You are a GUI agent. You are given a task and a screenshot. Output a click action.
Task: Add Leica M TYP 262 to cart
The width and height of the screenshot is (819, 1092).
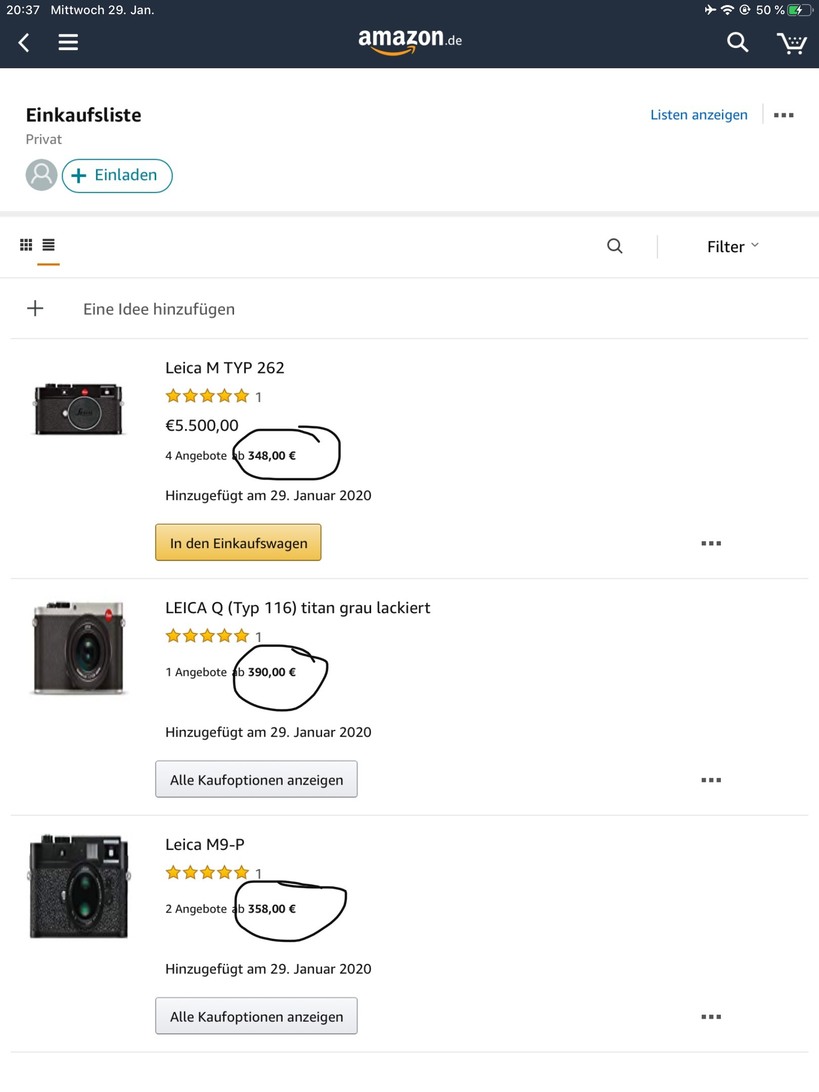coord(238,543)
